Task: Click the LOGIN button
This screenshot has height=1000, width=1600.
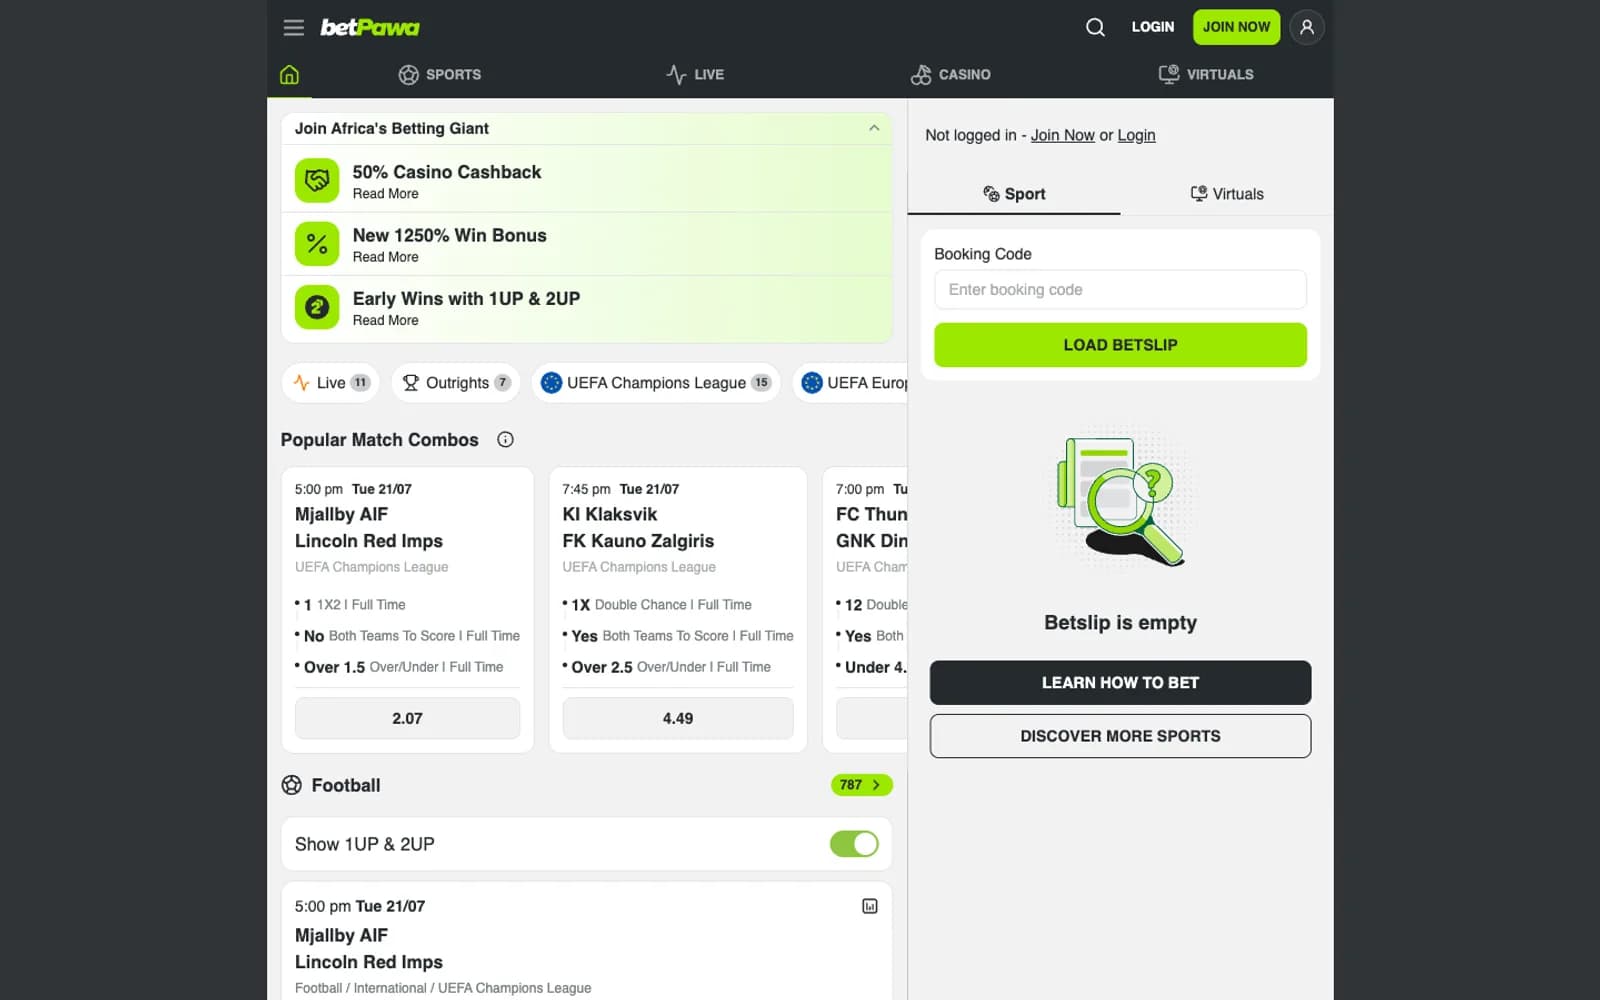Action: tap(1153, 27)
